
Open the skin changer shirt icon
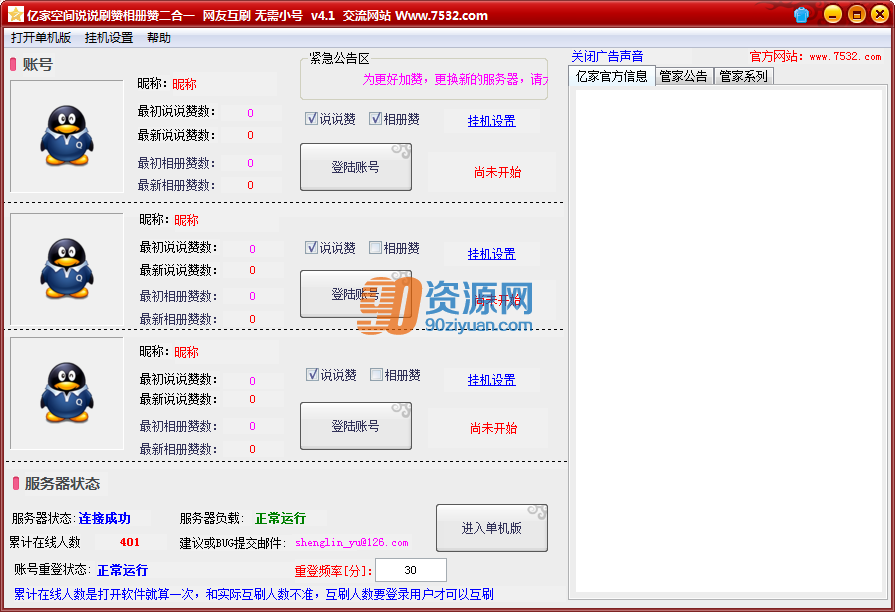coord(801,15)
